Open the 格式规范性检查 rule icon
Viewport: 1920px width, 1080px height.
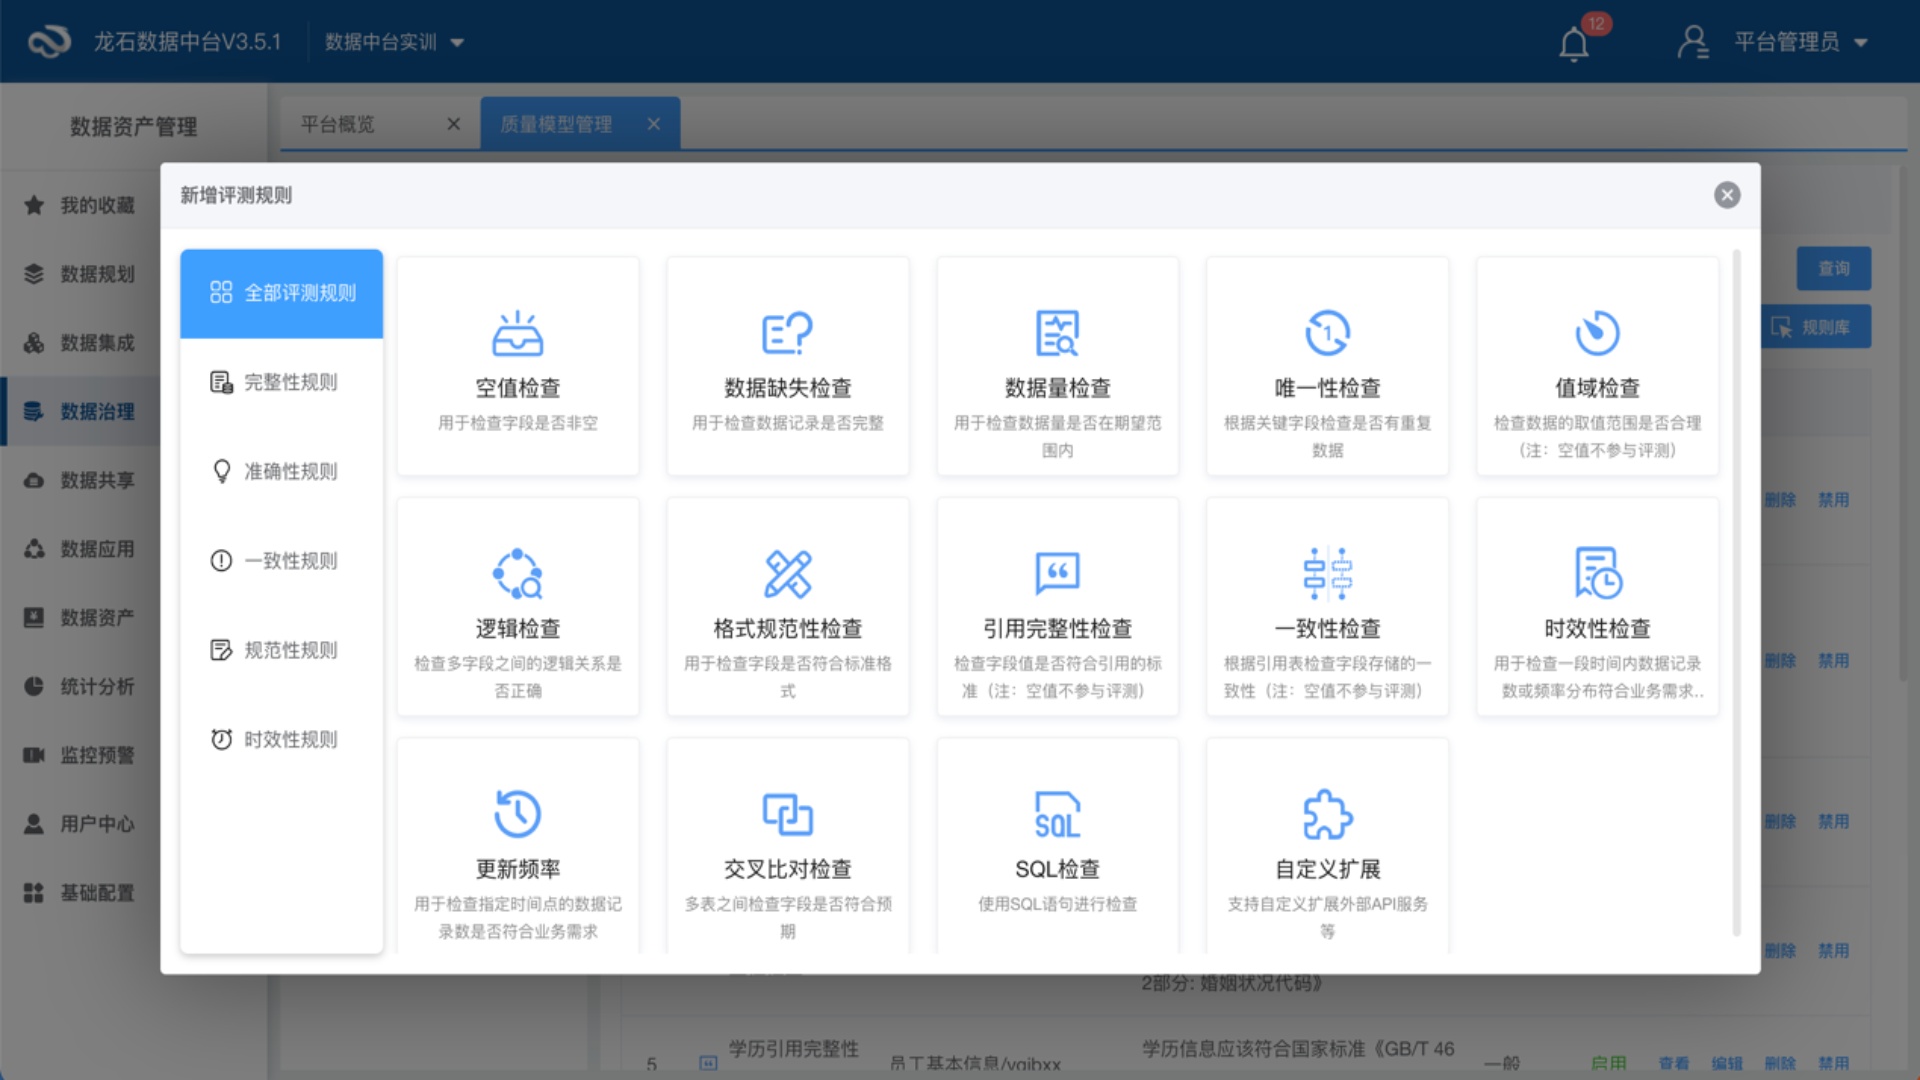(787, 573)
